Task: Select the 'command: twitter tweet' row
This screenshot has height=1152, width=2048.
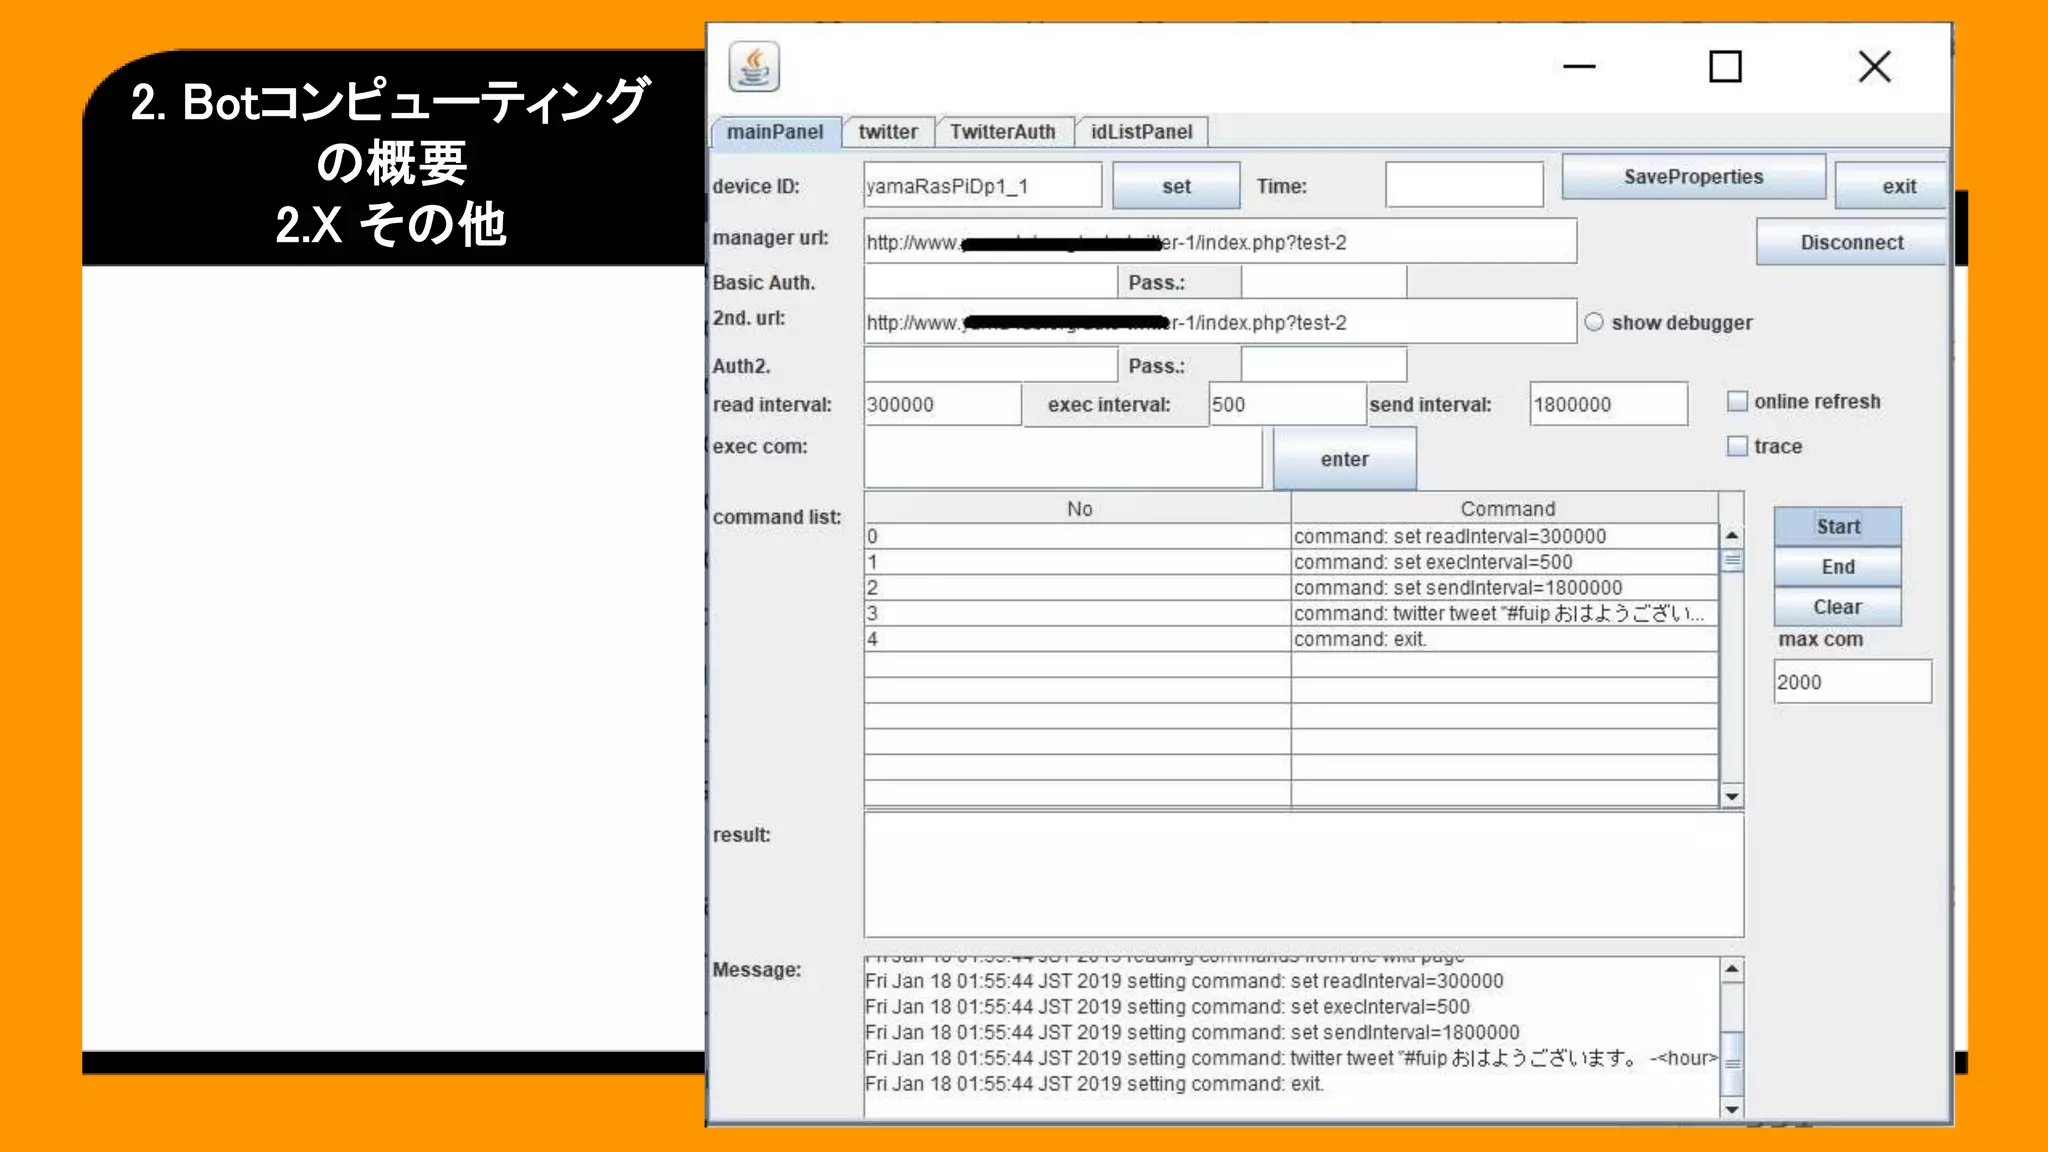Action: click(x=1291, y=614)
